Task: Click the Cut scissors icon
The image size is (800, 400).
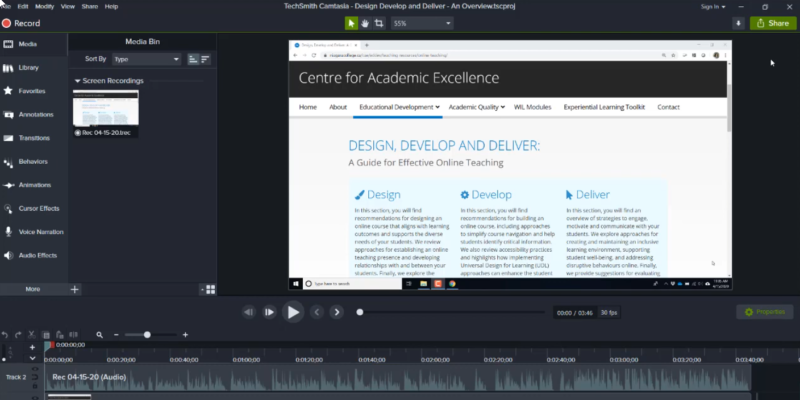Action: click(32, 335)
